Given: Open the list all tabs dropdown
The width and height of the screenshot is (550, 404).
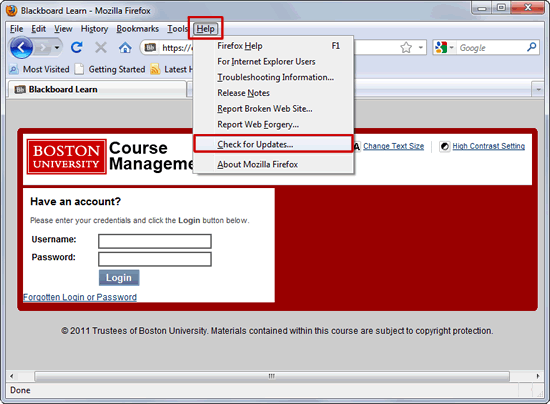Looking at the screenshot, I should 538,89.
